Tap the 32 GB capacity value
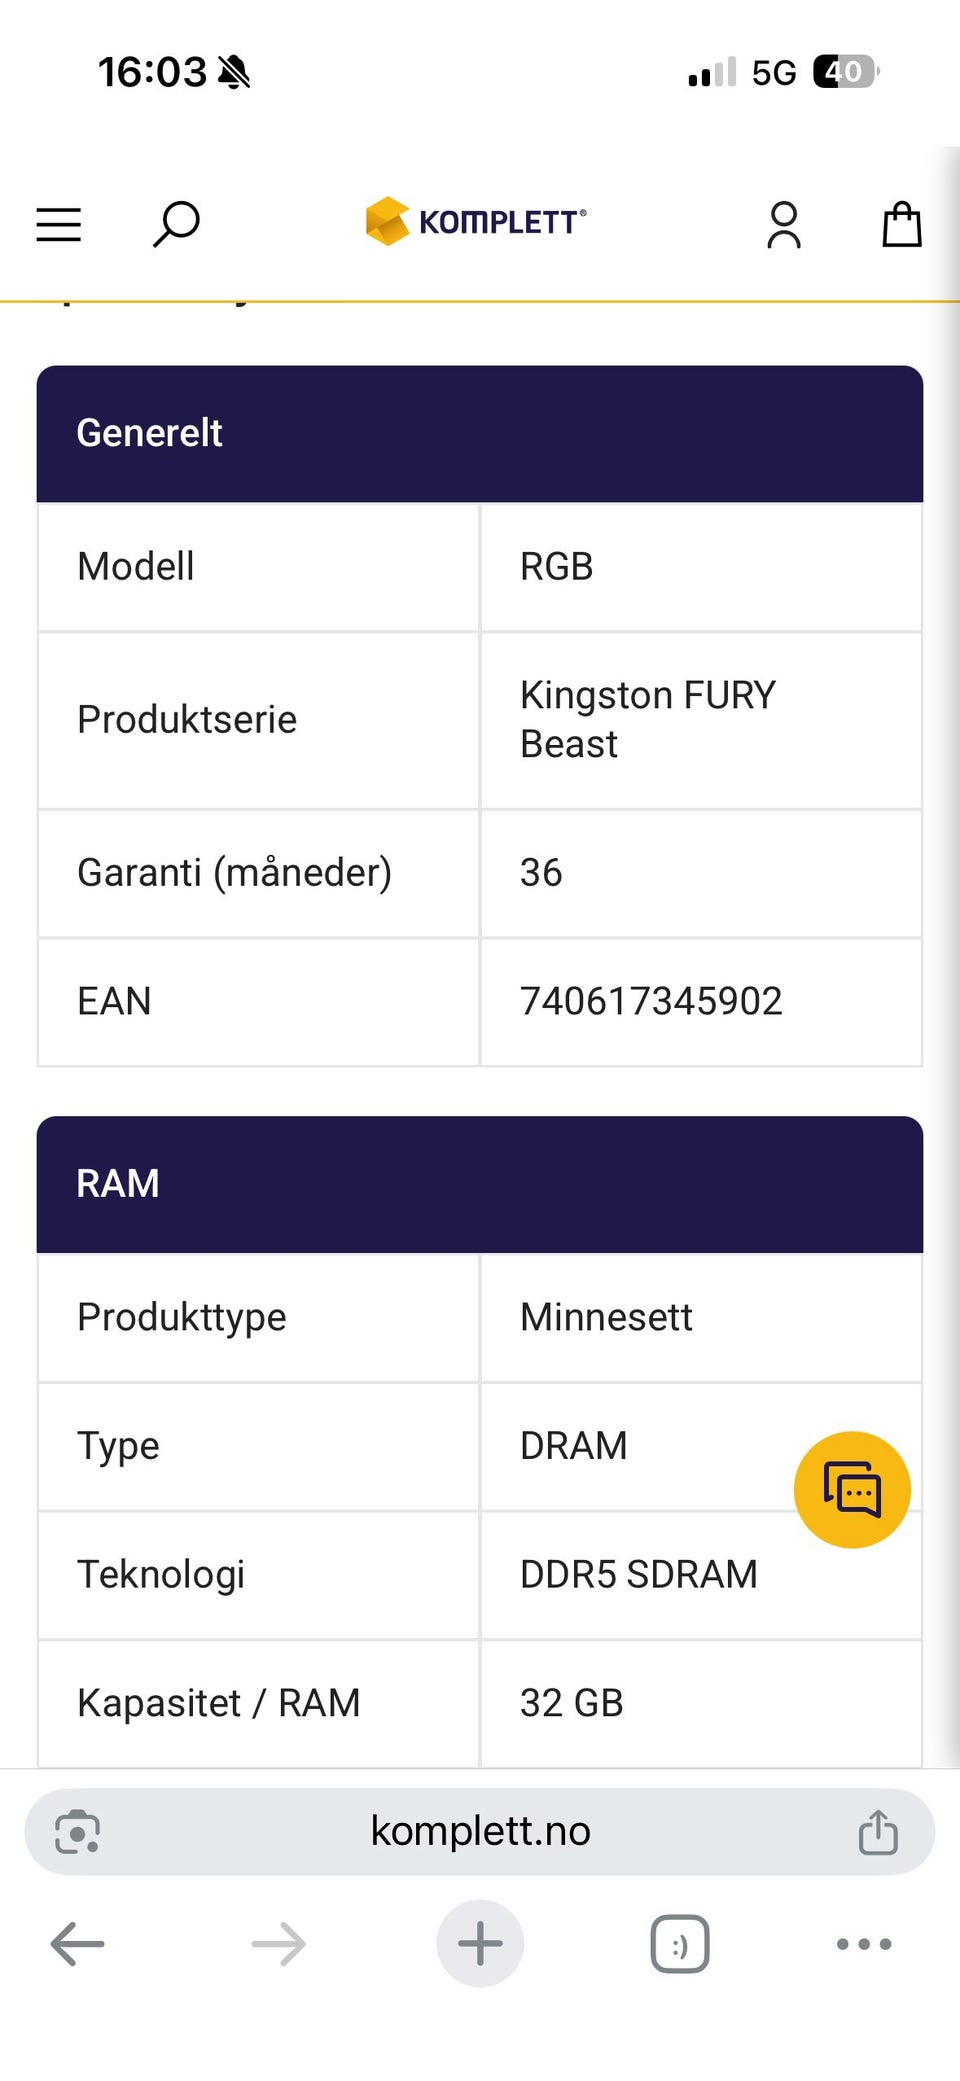The height and width of the screenshot is (2081, 960). tap(572, 1703)
